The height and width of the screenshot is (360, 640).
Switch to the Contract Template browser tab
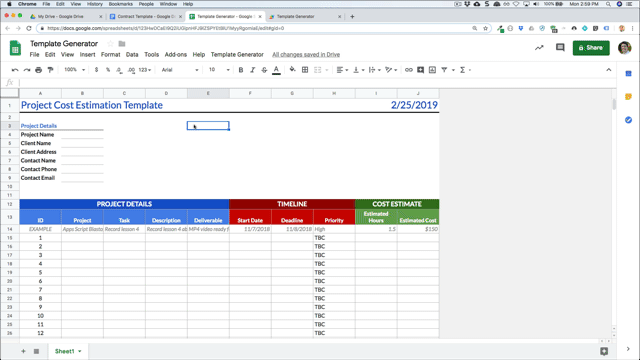[x=146, y=17]
